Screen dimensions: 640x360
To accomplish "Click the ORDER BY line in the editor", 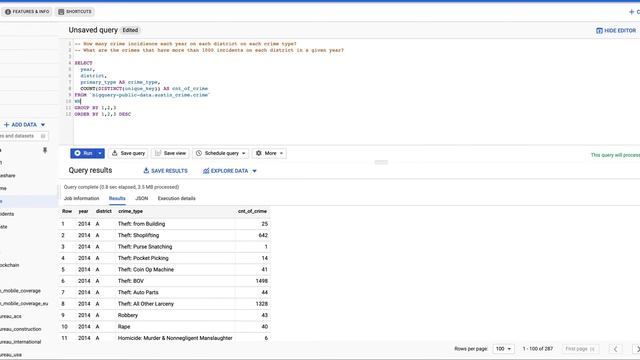I will (102, 114).
